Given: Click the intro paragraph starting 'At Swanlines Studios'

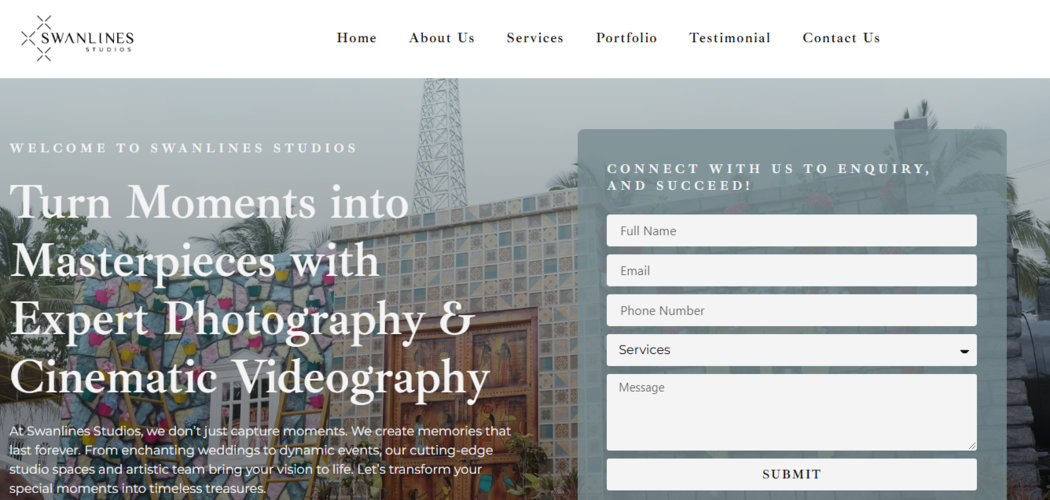Looking at the screenshot, I should pos(260,460).
